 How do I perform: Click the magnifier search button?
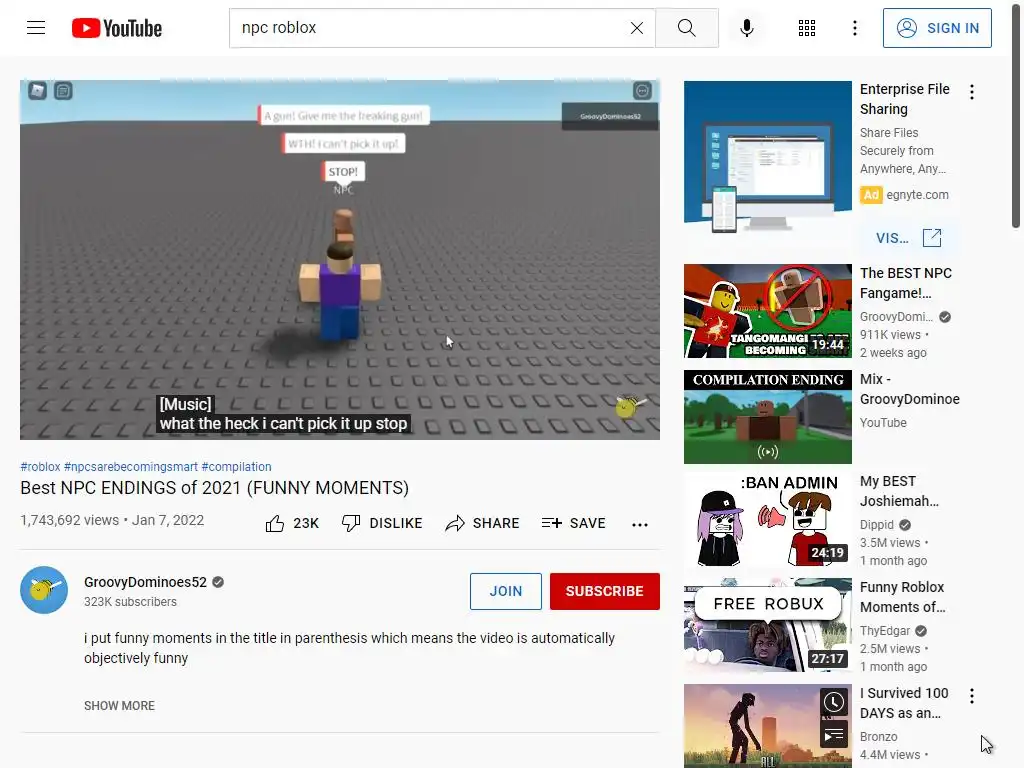click(x=686, y=28)
